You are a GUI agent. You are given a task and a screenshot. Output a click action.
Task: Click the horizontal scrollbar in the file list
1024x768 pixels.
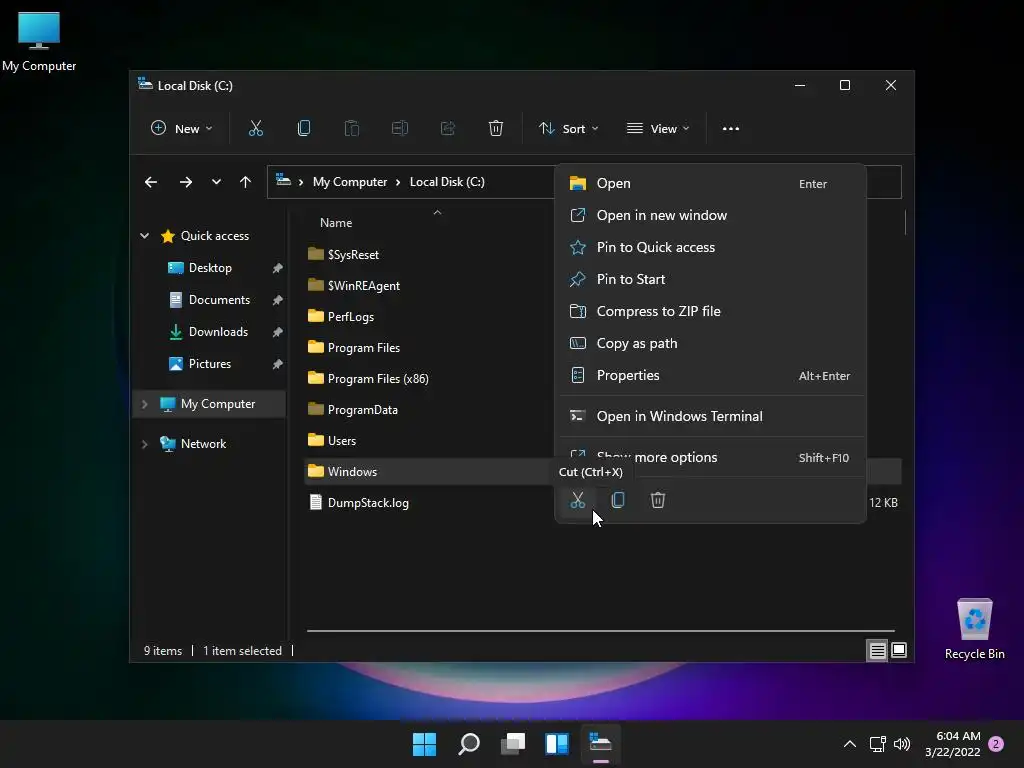(x=601, y=631)
